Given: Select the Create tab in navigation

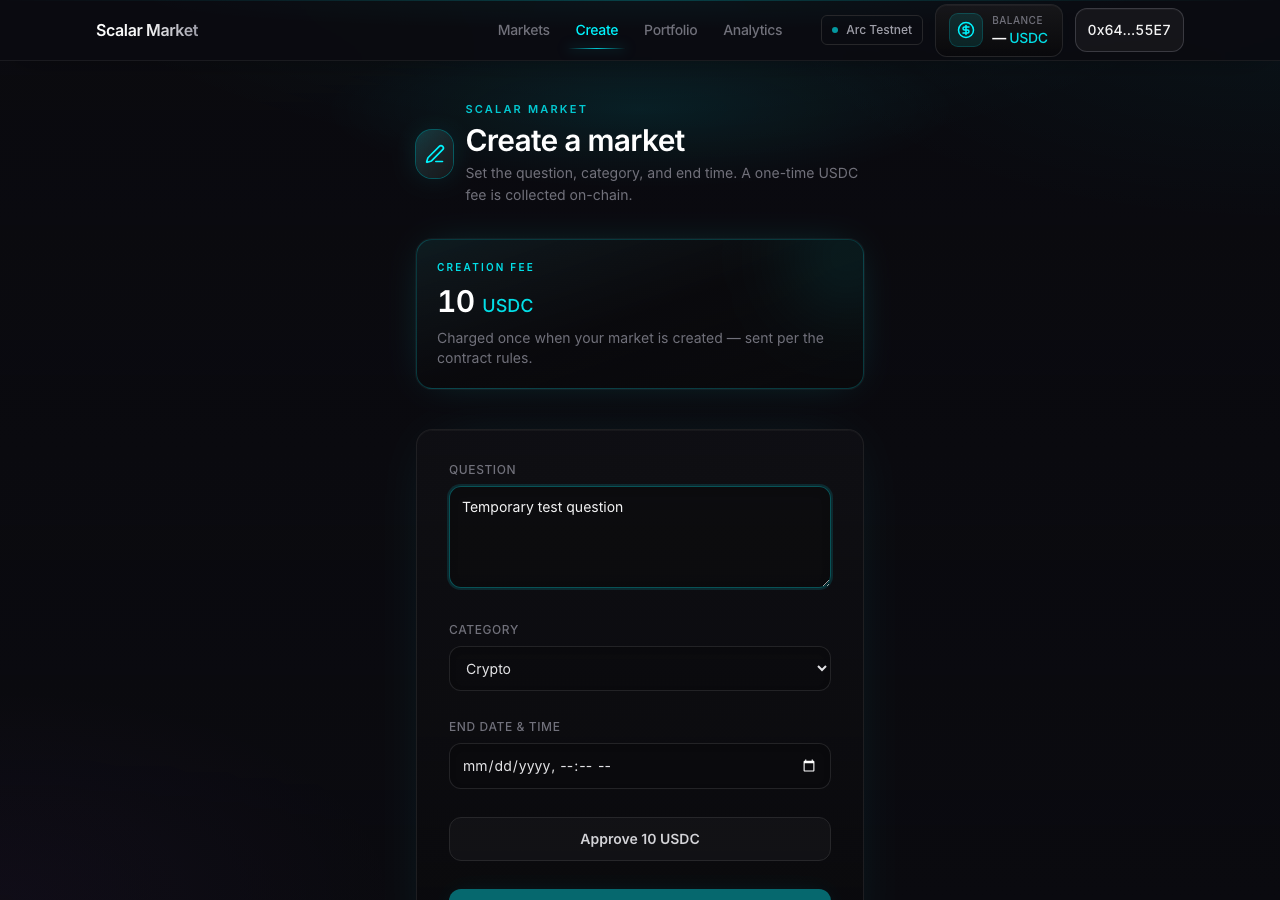Looking at the screenshot, I should (x=597, y=30).
